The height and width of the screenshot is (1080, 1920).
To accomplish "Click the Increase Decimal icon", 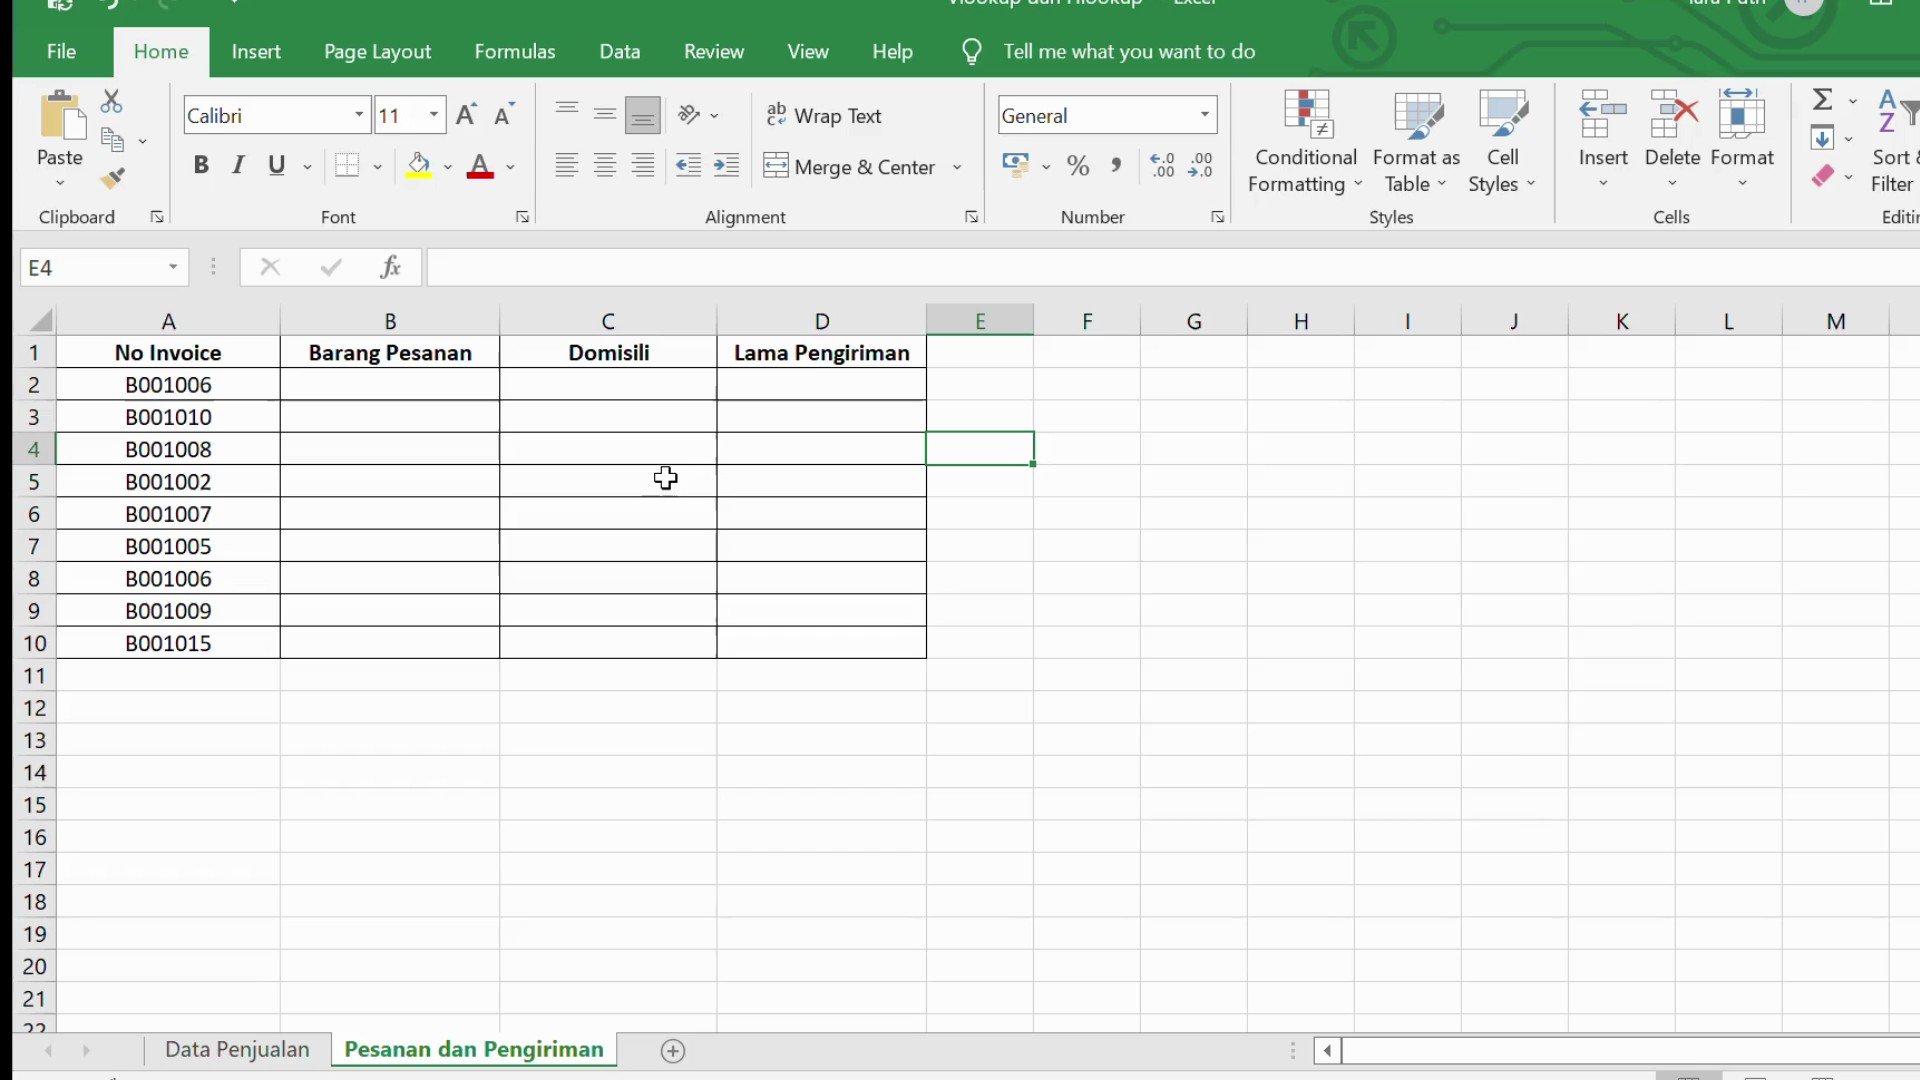I will point(1161,165).
